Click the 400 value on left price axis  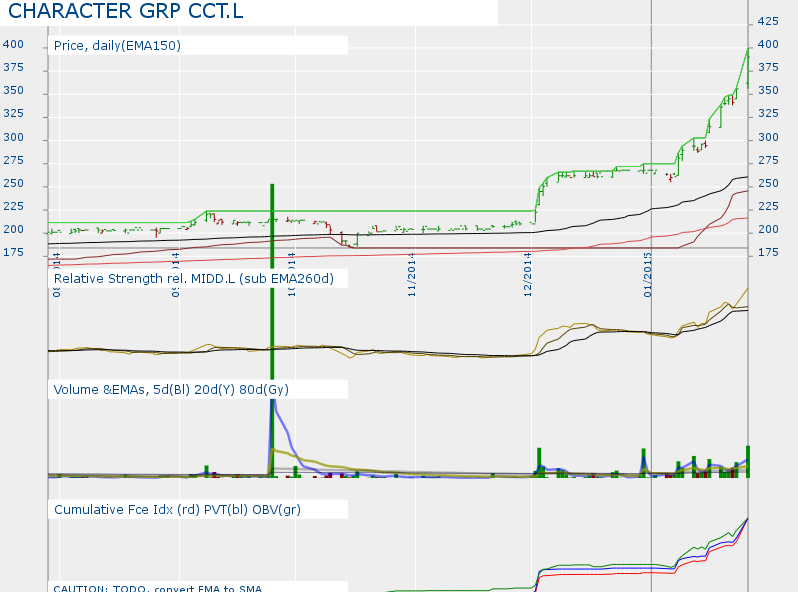13,44
